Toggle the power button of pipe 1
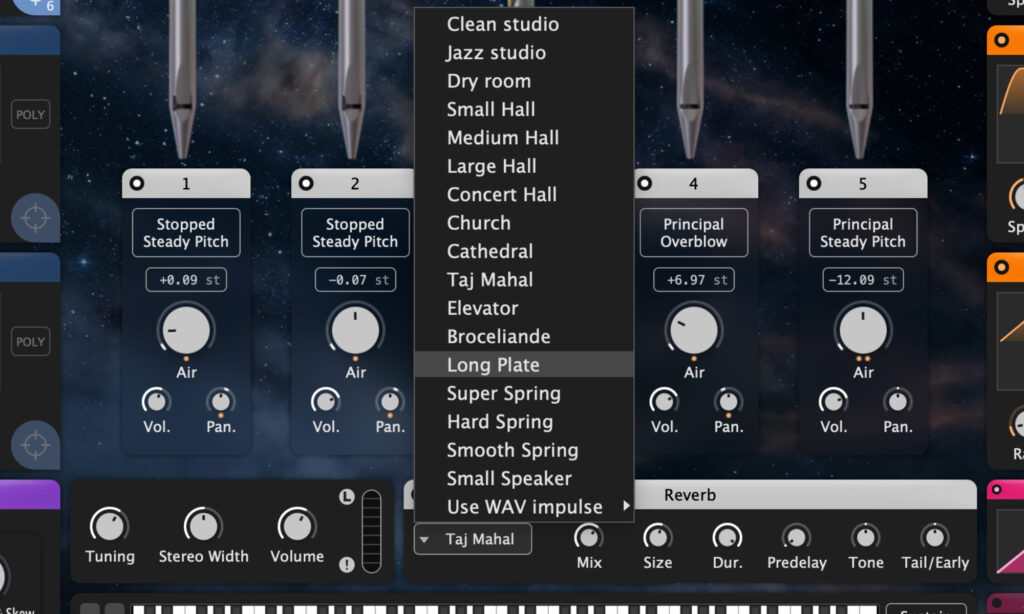This screenshot has height=614, width=1024. click(136, 184)
